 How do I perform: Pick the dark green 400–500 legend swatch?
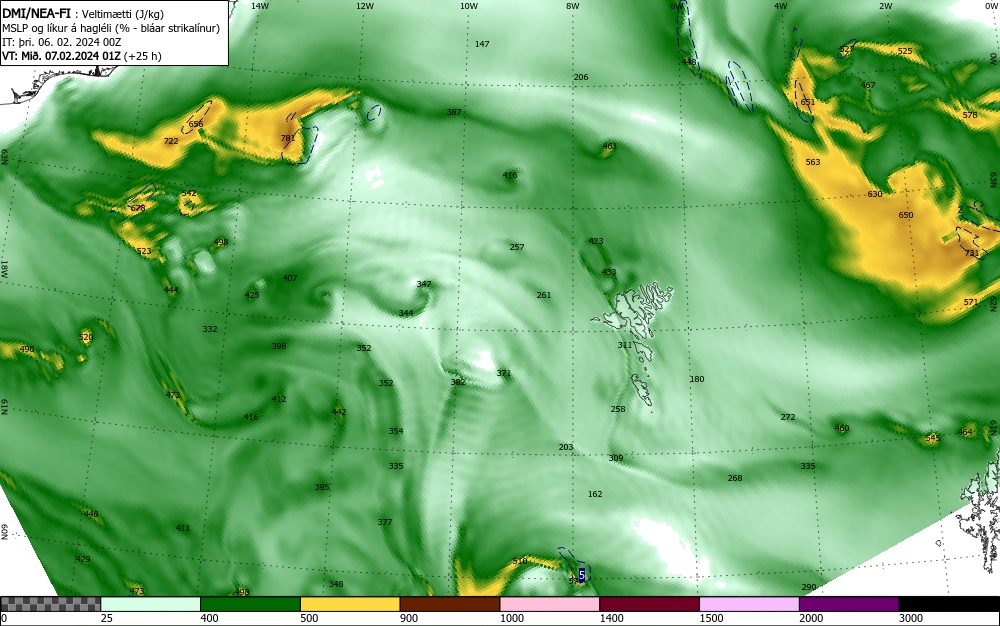click(250, 604)
